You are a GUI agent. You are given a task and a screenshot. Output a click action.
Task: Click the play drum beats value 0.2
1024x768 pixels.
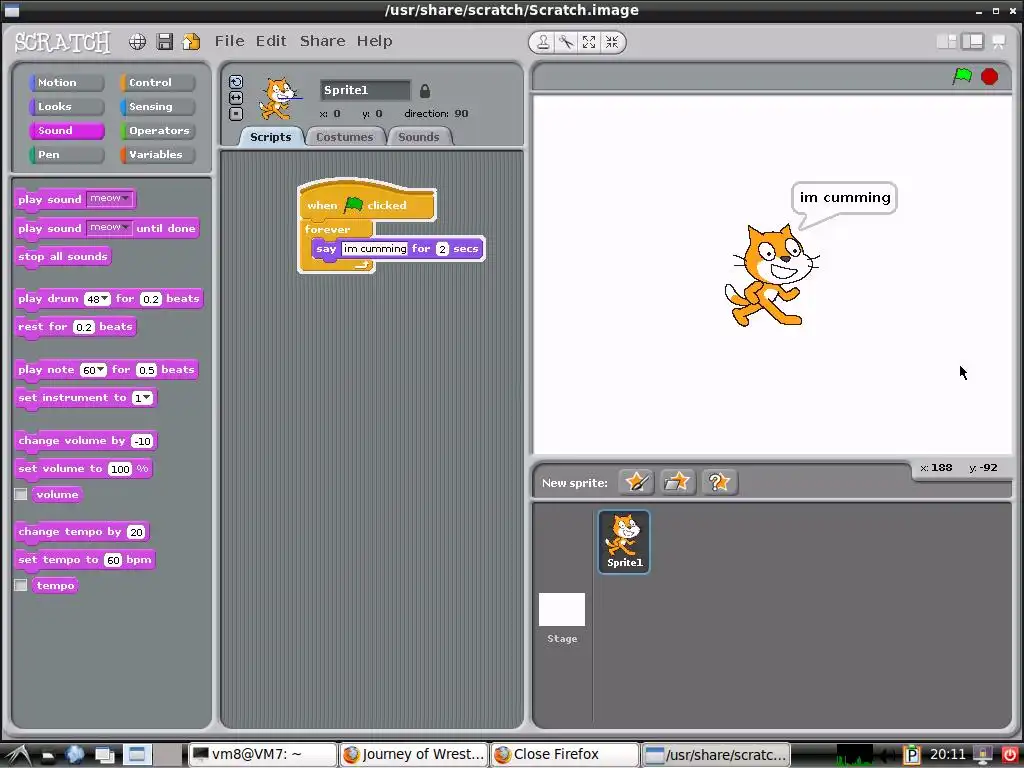151,299
